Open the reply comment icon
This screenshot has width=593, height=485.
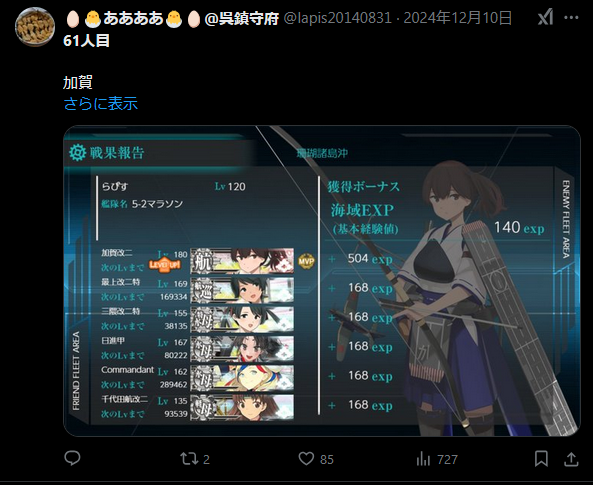pyautogui.click(x=72, y=459)
